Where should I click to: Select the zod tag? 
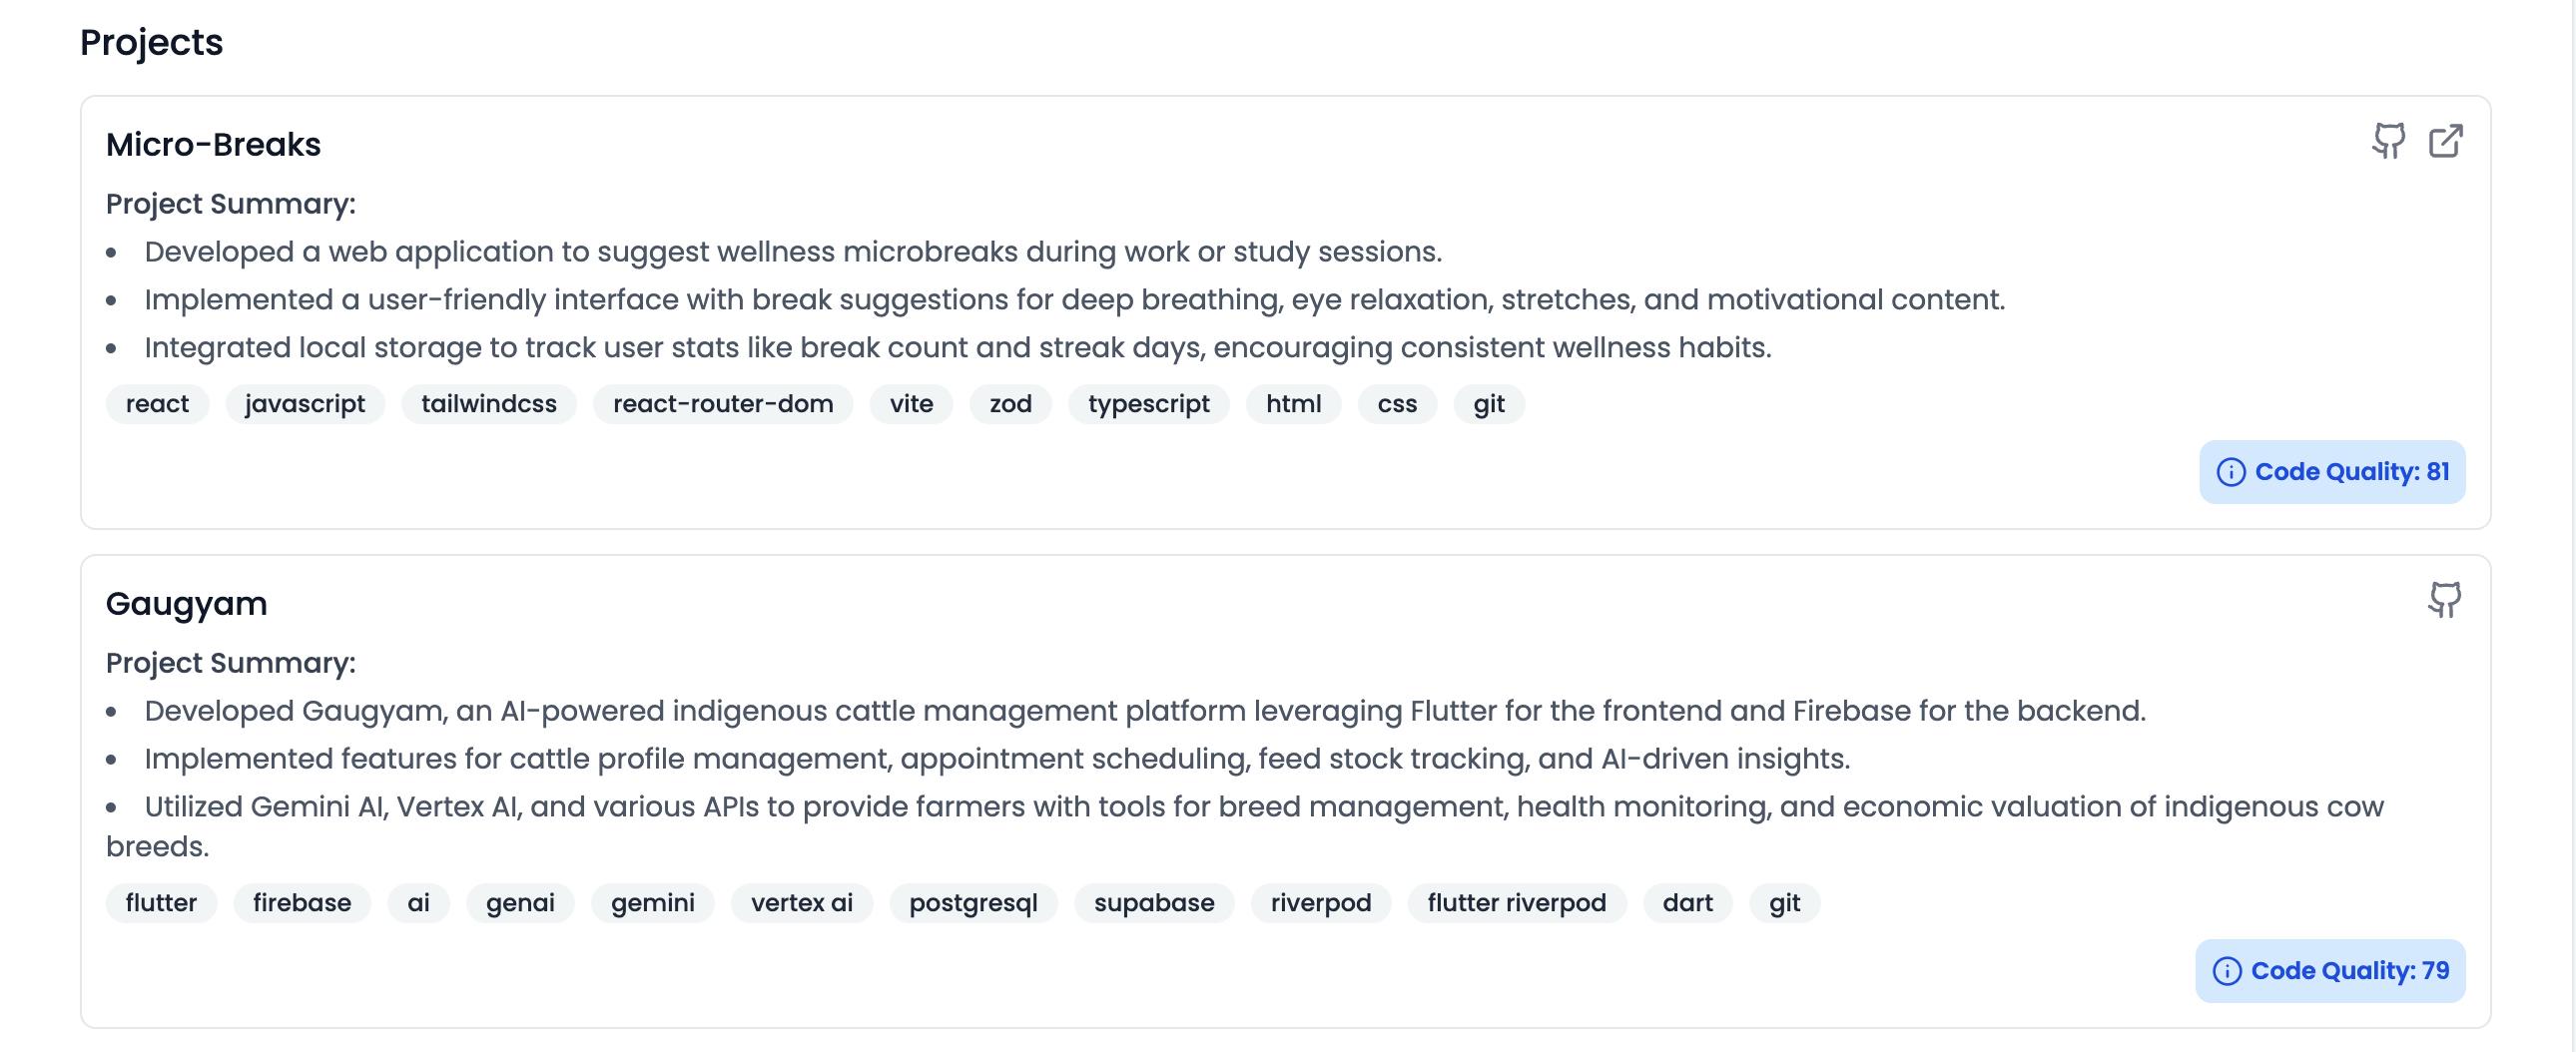(1010, 404)
